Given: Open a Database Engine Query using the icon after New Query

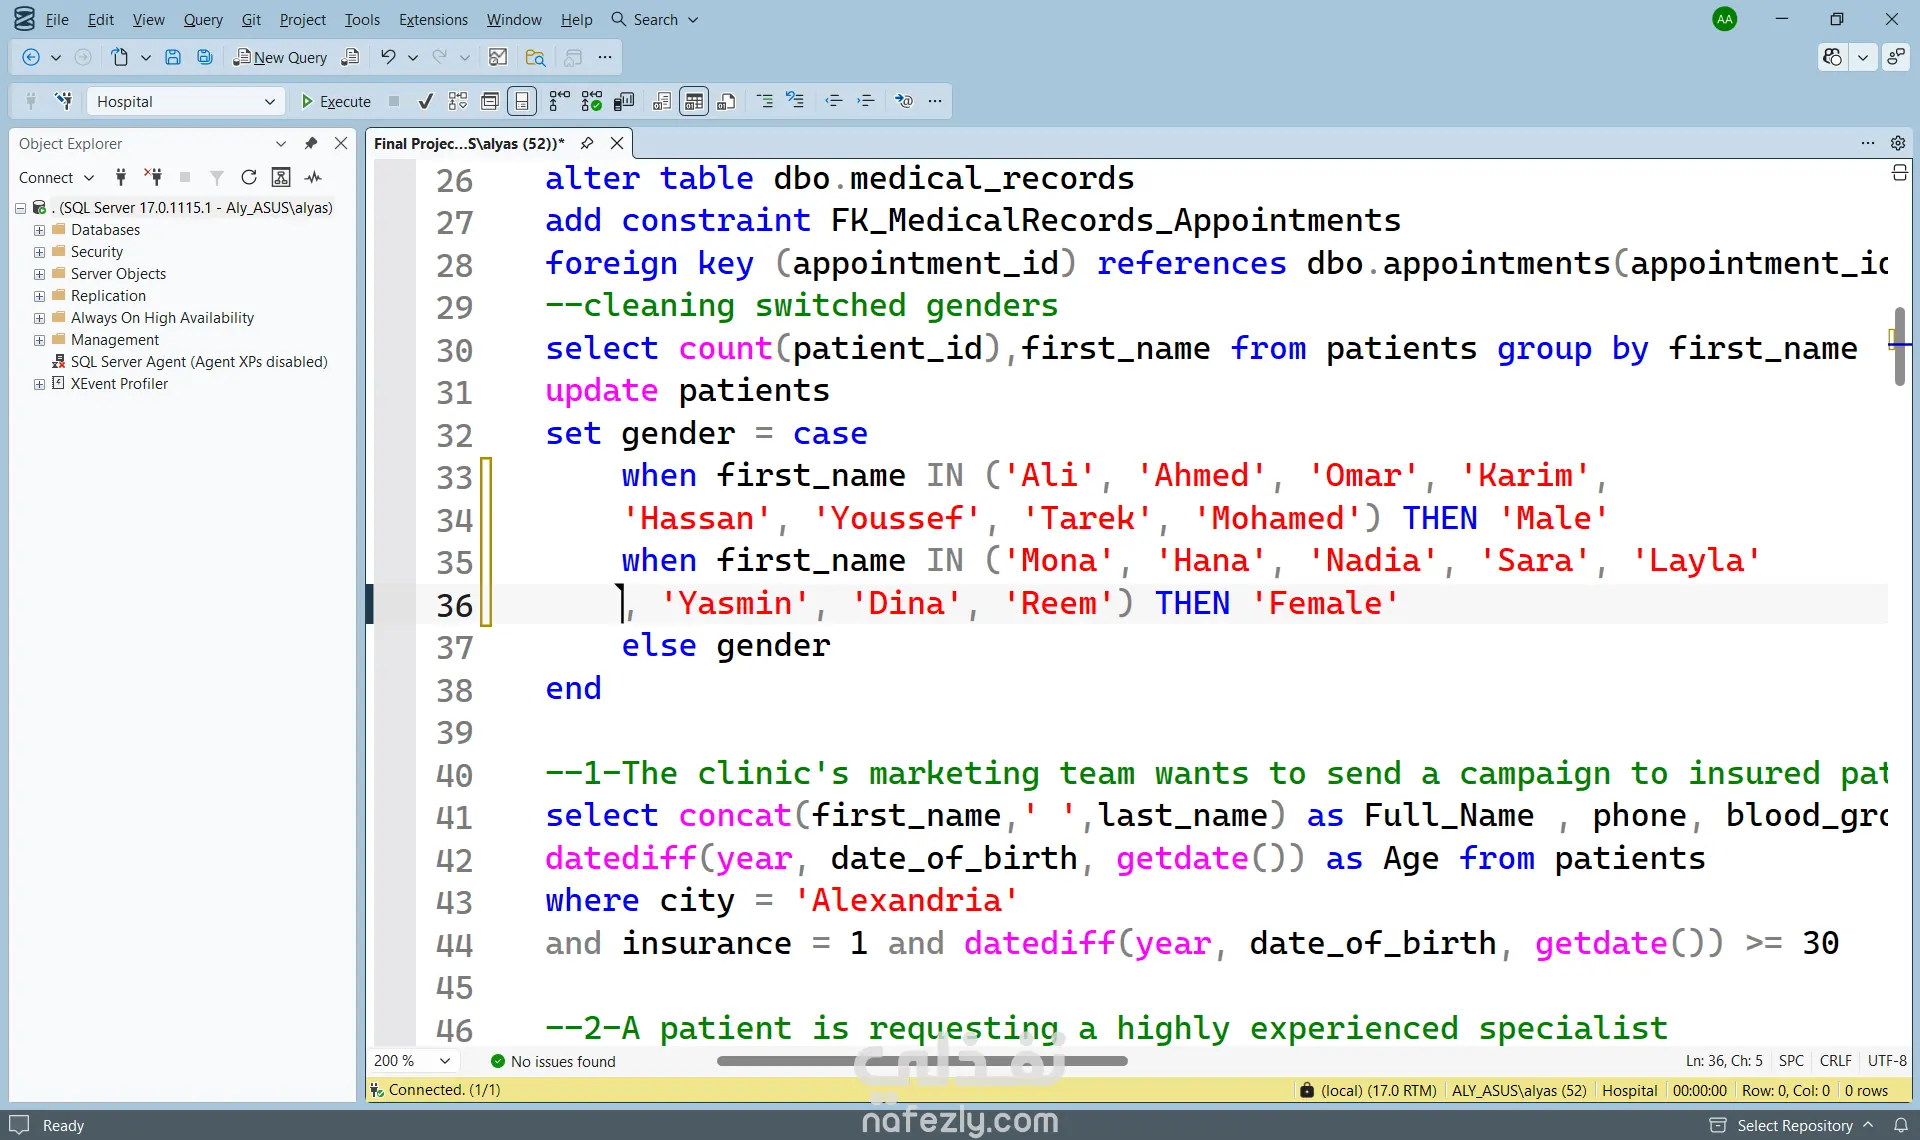Looking at the screenshot, I should click(x=350, y=57).
